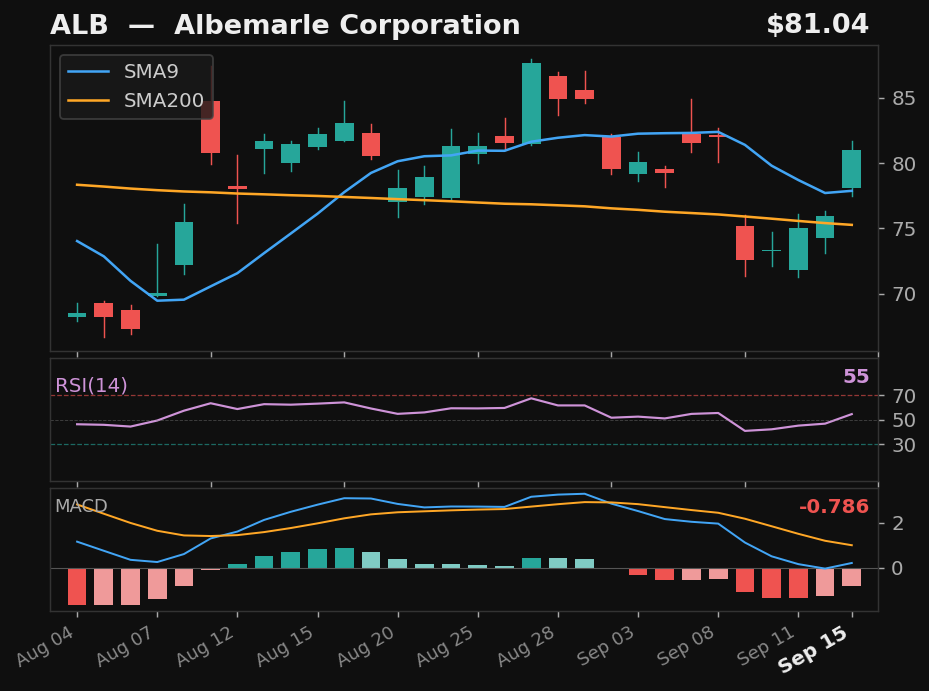Screen dimensions: 929x691
Task: Click the Aug 07 date label
Action: pyautogui.click(x=126, y=645)
